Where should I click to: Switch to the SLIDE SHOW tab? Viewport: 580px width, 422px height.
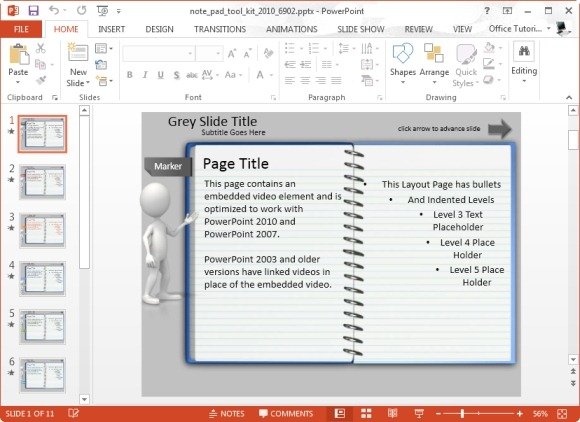361,29
